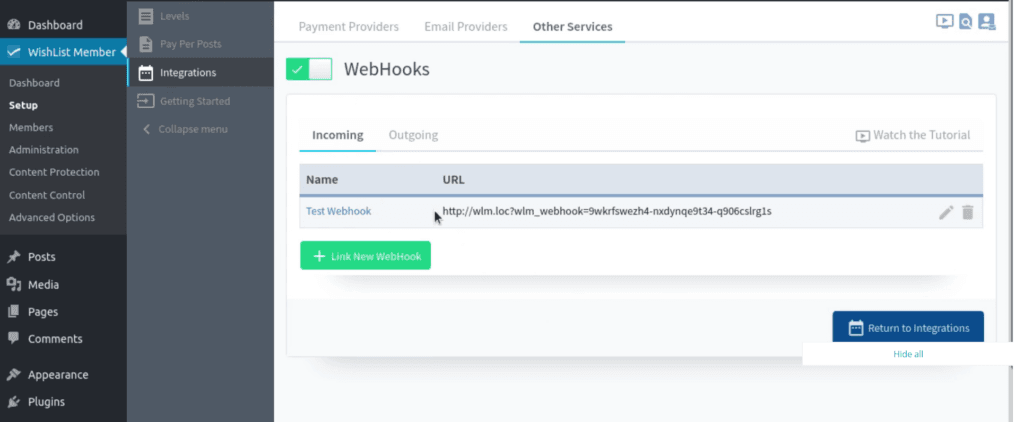The image size is (1024, 422).
Task: Switch to the Email Providers tab
Action: (466, 27)
